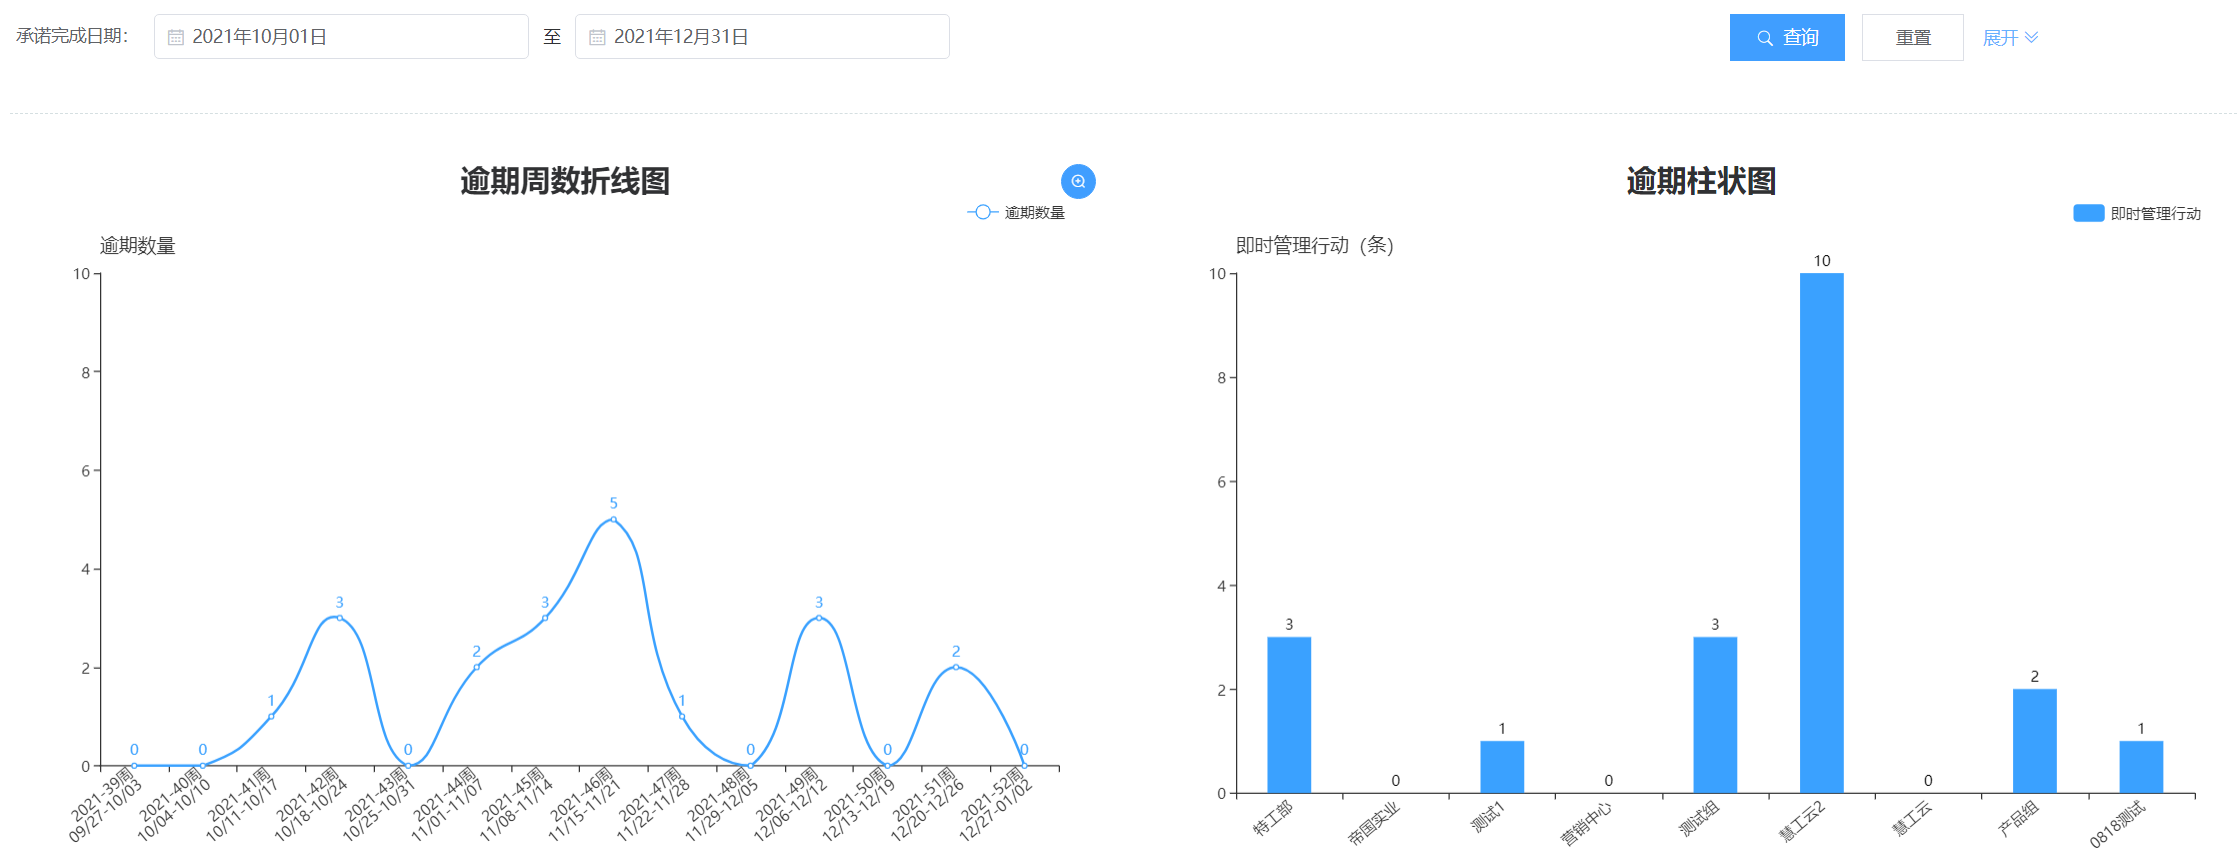
Task: Toggle the 逾期数量 legend series
Action: click(1016, 212)
